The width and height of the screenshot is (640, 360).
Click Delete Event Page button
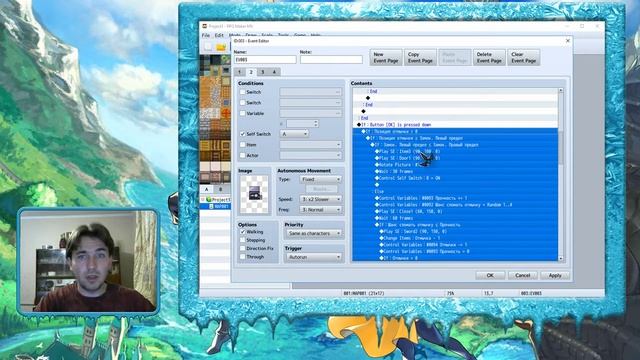click(x=489, y=58)
